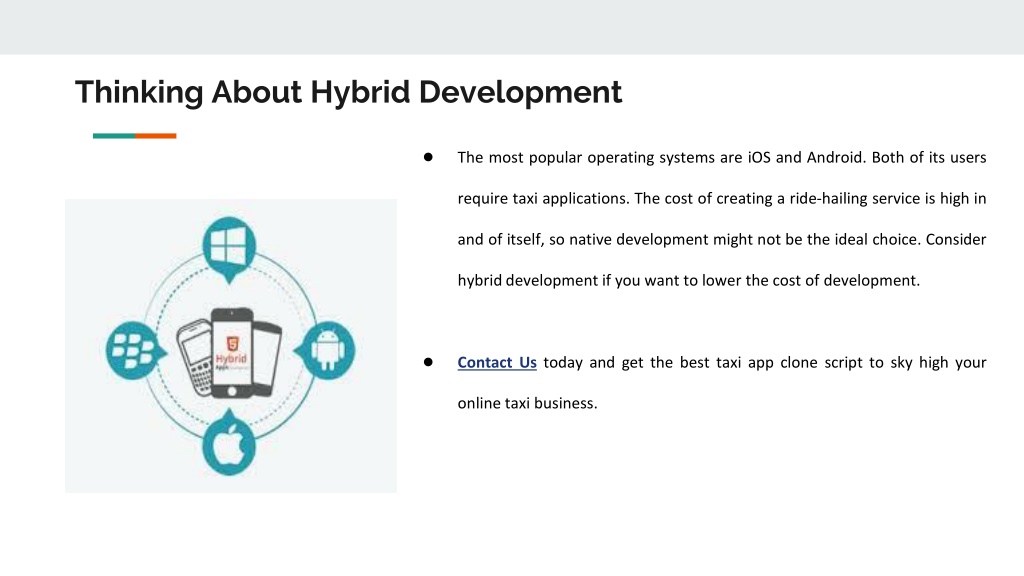Click the text "require taxi applications"
1024x576 pixels.
point(543,199)
